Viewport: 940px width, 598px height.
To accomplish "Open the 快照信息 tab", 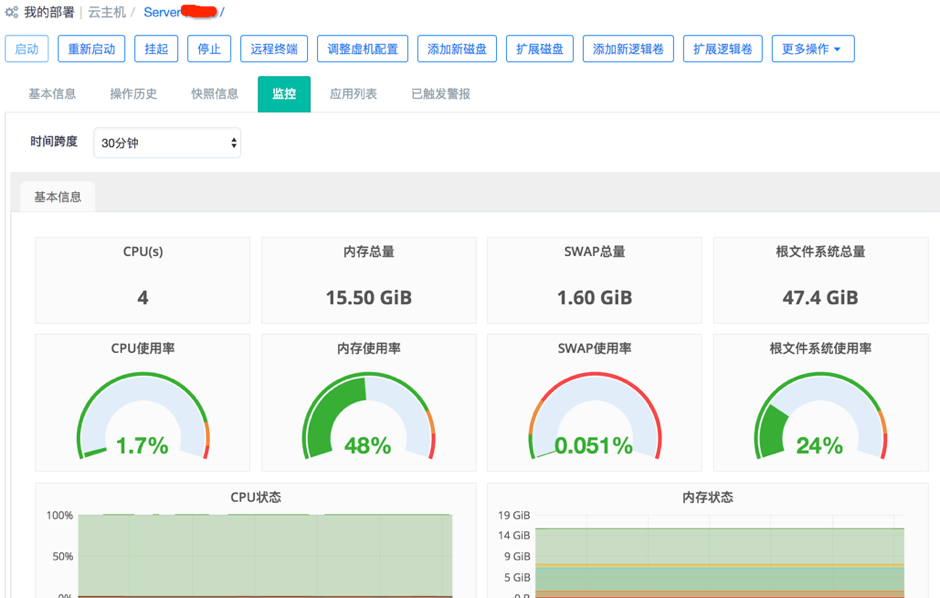I will pyautogui.click(x=213, y=93).
